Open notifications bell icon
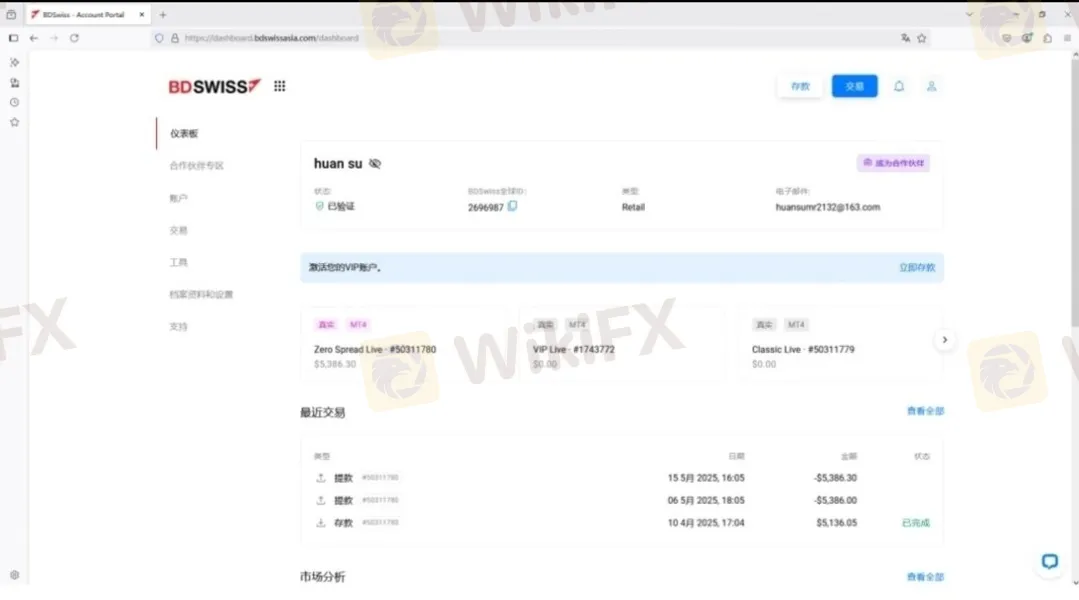The image size is (1079, 600). [899, 86]
